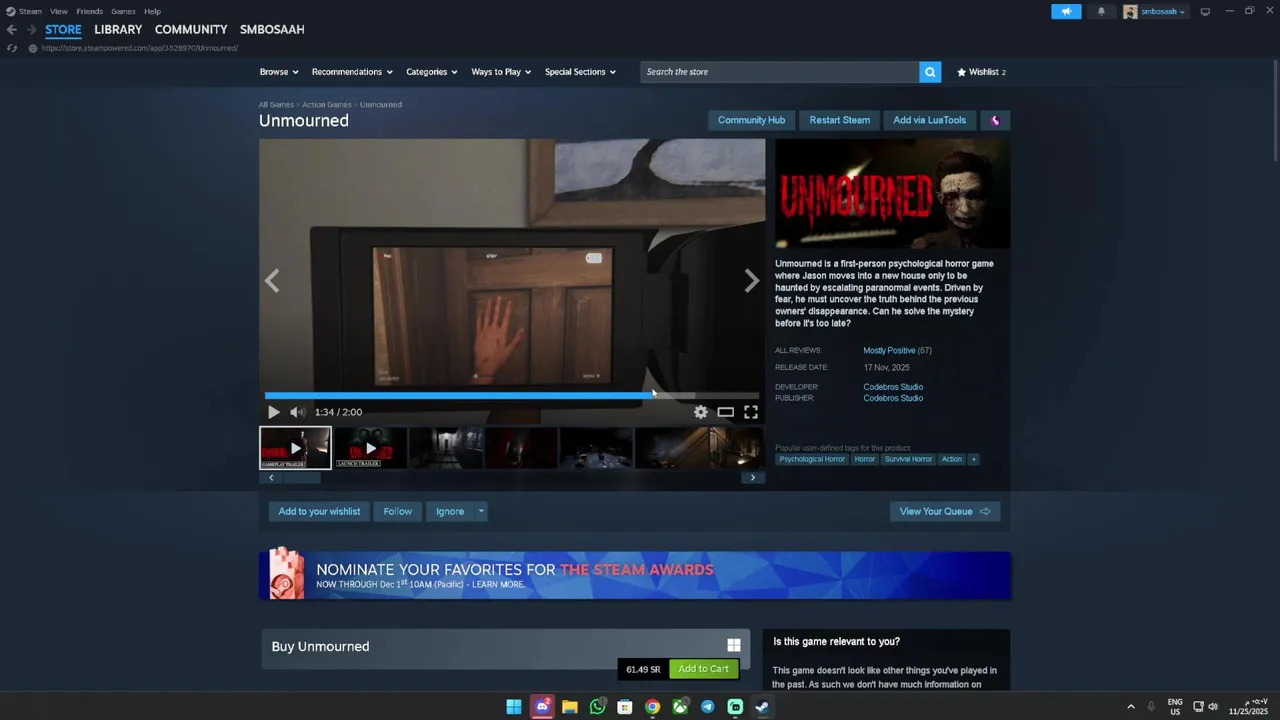This screenshot has width=1280, height=720.
Task: Seek on the trailer progress bar
Action: (x=511, y=396)
